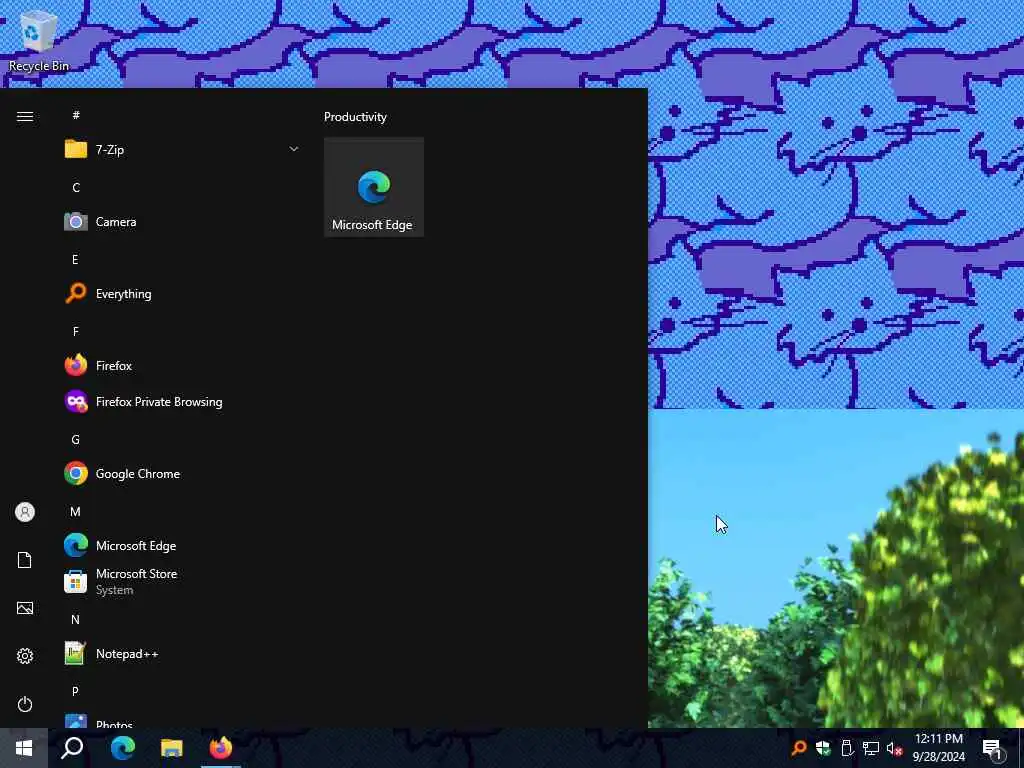The height and width of the screenshot is (768, 1024).
Task: Open Photos app at list bottom
Action: [182, 720]
